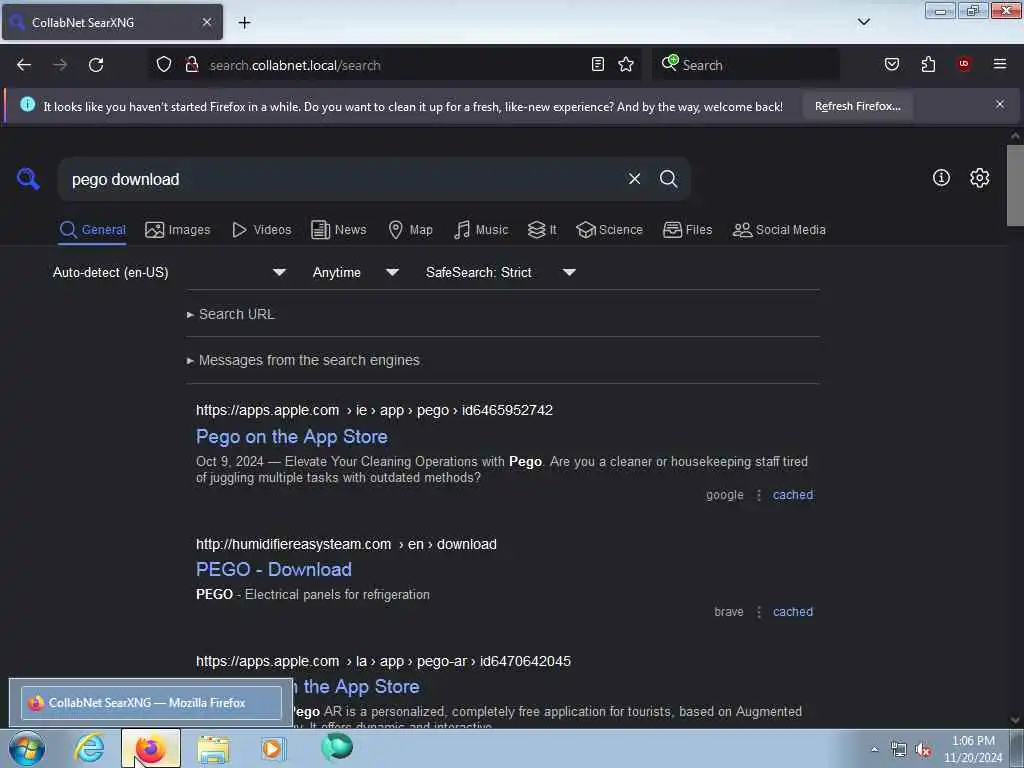Open cached link for google result

tap(793, 495)
